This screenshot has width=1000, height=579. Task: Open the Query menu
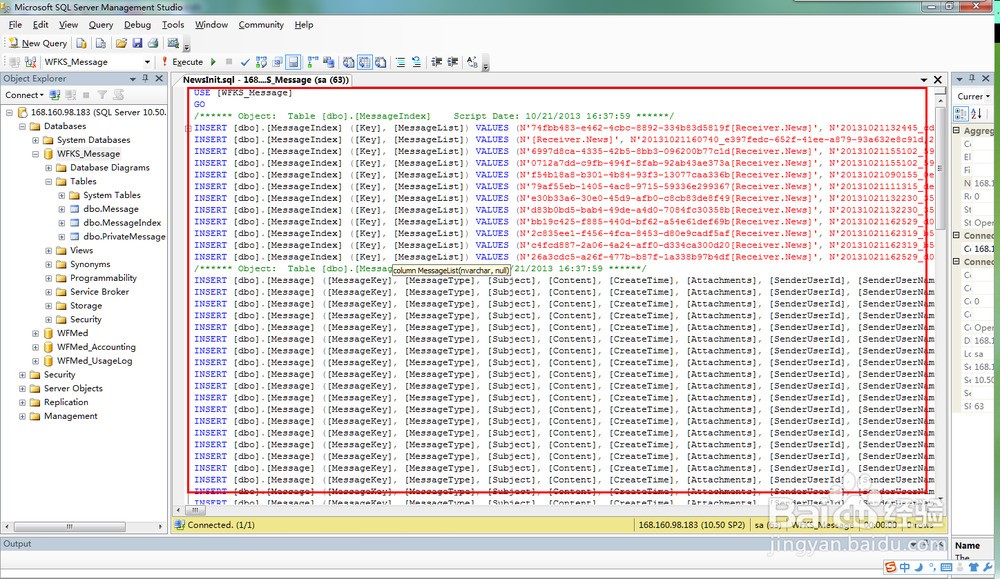click(x=101, y=25)
